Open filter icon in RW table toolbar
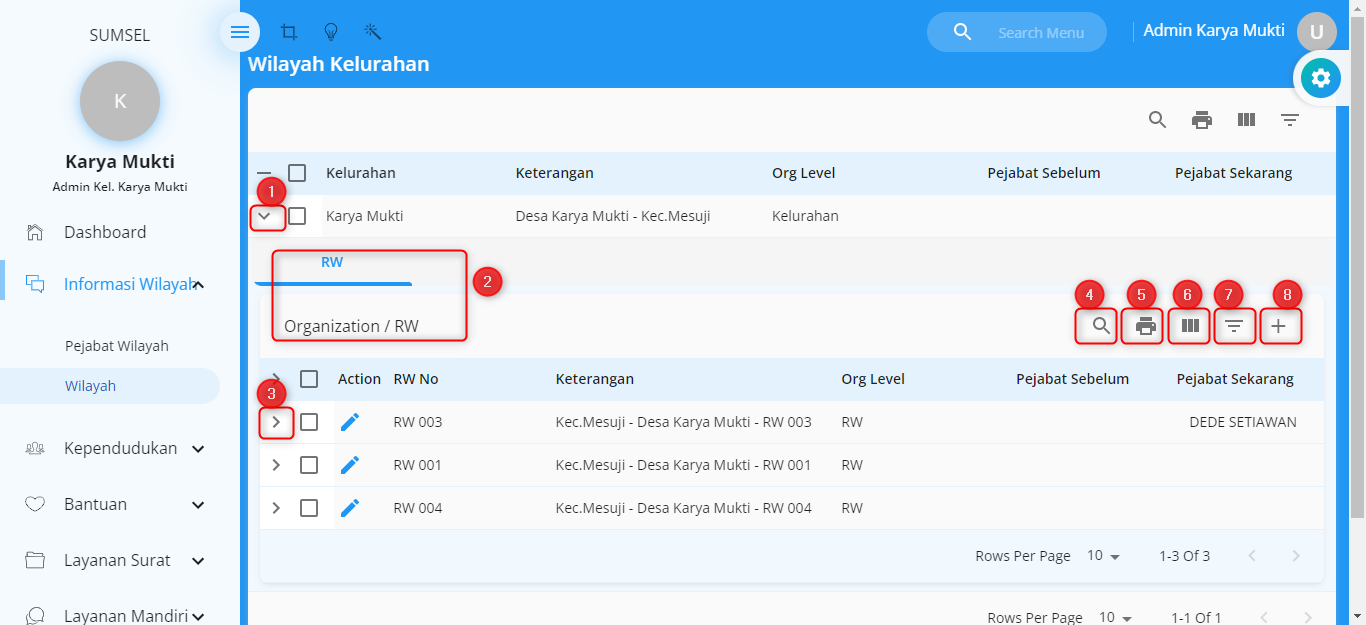The width and height of the screenshot is (1366, 625). coord(1234,326)
